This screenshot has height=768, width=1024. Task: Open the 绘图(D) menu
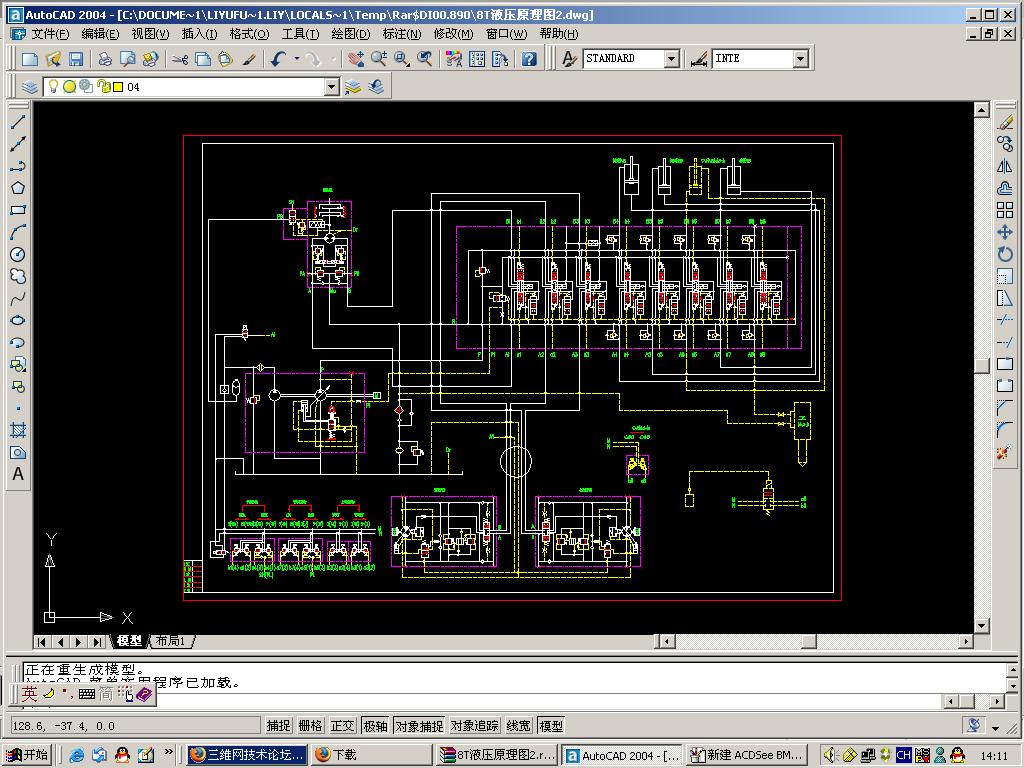(350, 34)
